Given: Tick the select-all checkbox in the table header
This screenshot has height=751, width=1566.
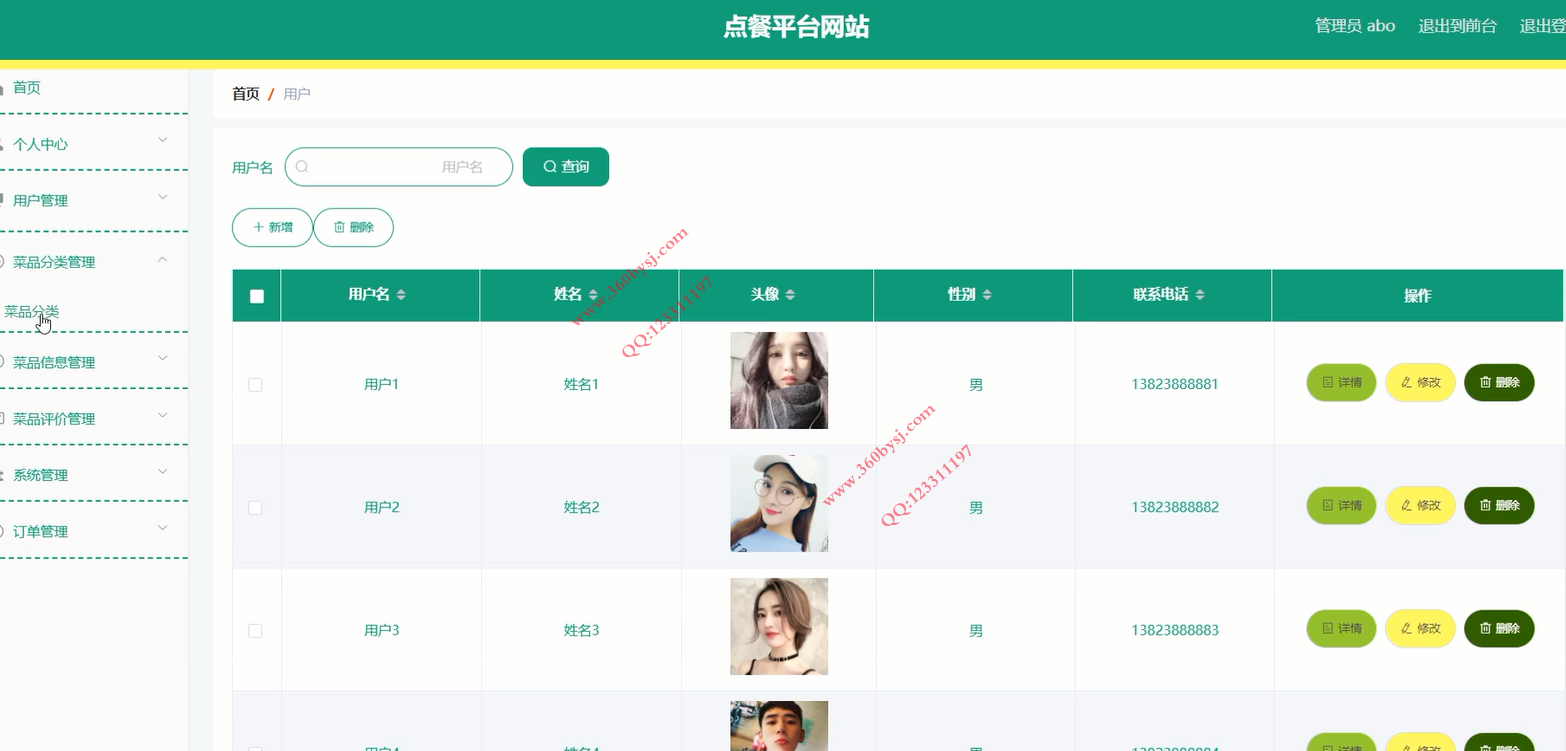Looking at the screenshot, I should tap(257, 296).
